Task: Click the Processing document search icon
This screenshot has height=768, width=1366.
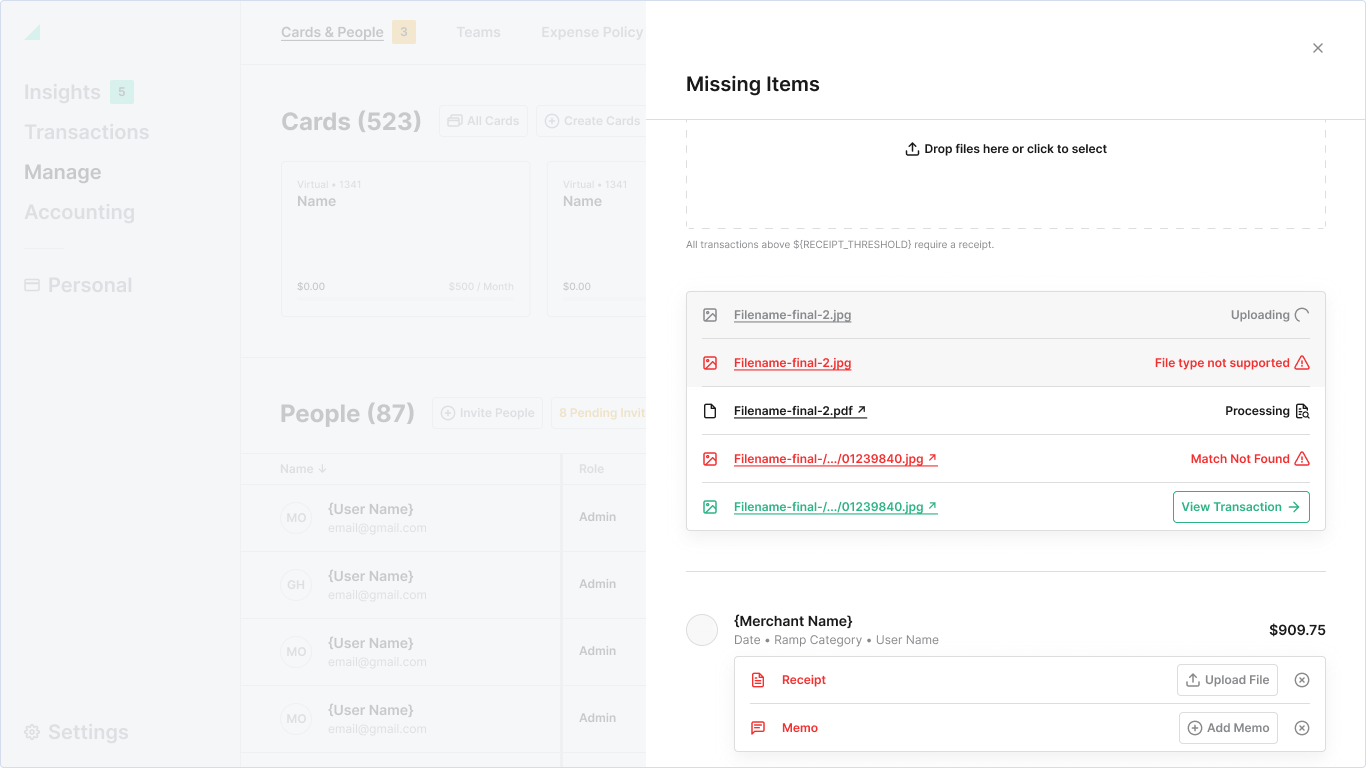Action: (1302, 411)
